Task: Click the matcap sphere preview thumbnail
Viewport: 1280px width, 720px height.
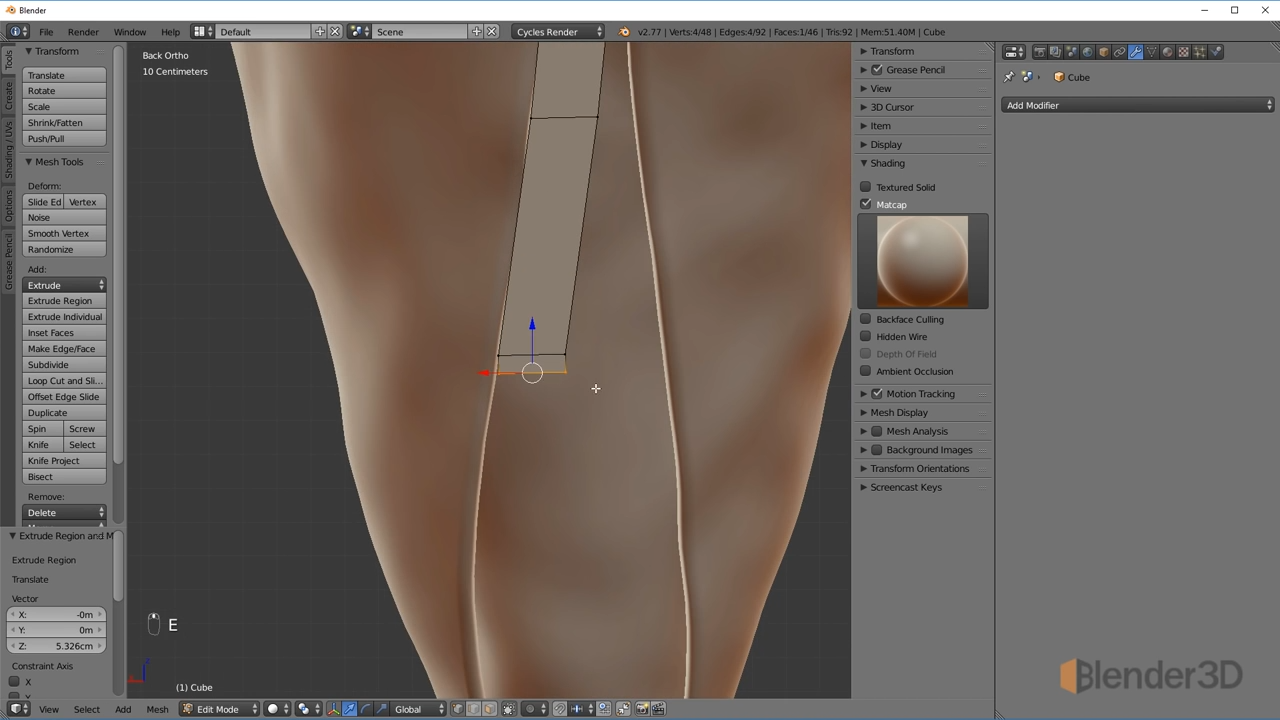Action: (922, 261)
